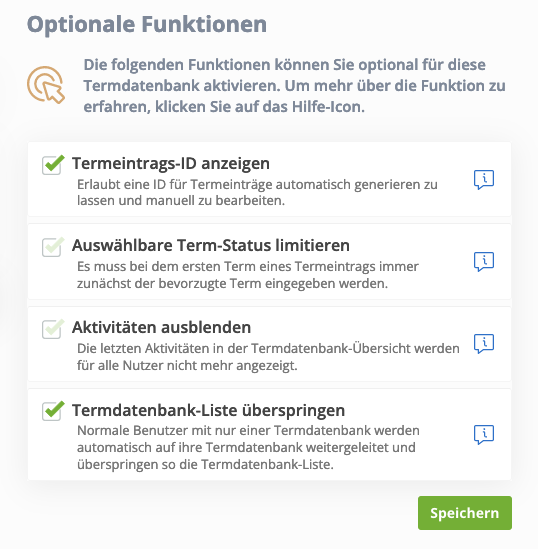Click the Aktivitäten ausblenden title label
538x549 pixels.
[x=161, y=327]
